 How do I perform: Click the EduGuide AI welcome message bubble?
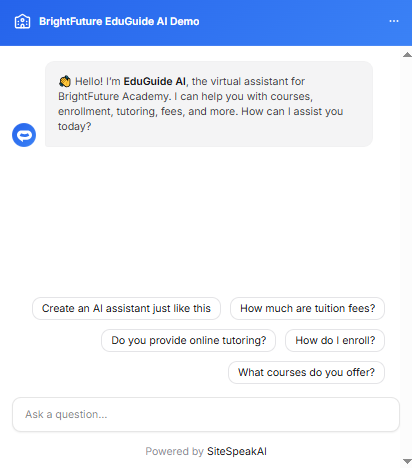209,104
